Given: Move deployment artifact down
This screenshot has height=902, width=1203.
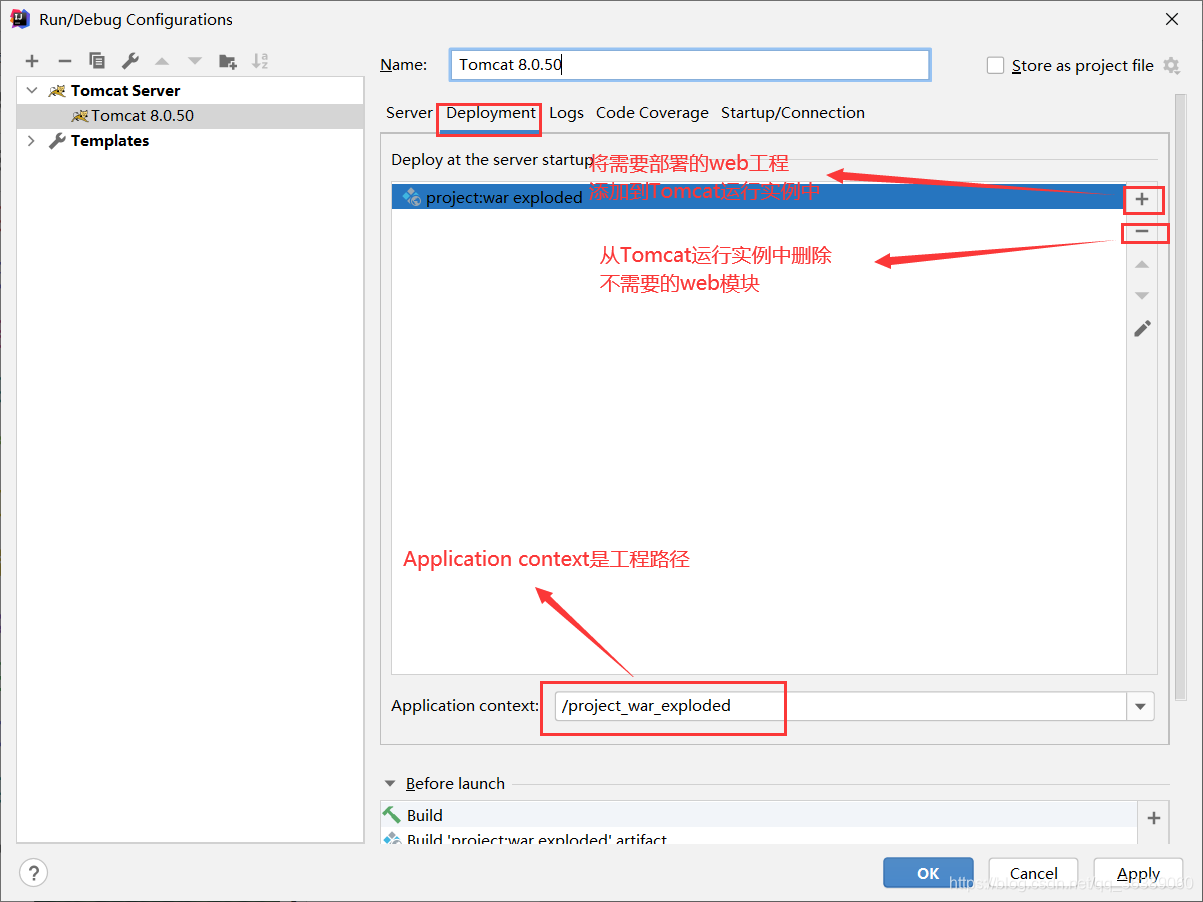Looking at the screenshot, I should click(1142, 296).
